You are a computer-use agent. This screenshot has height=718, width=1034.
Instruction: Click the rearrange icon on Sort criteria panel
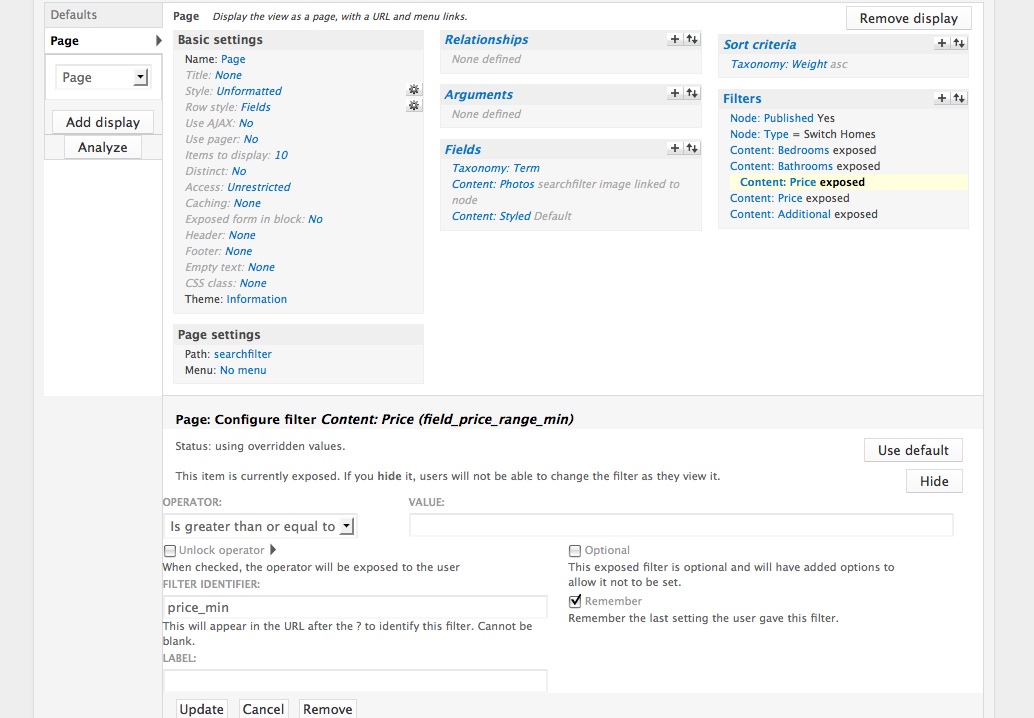click(x=958, y=43)
